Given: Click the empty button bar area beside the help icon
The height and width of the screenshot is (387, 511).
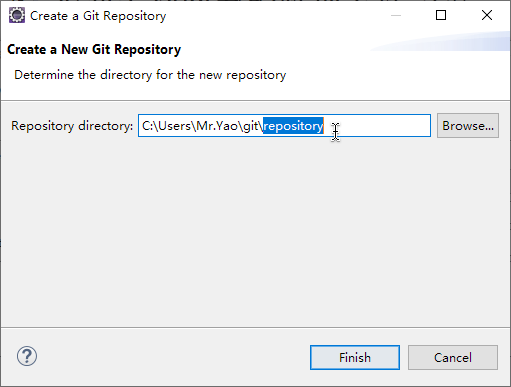Looking at the screenshot, I should click(173, 357).
